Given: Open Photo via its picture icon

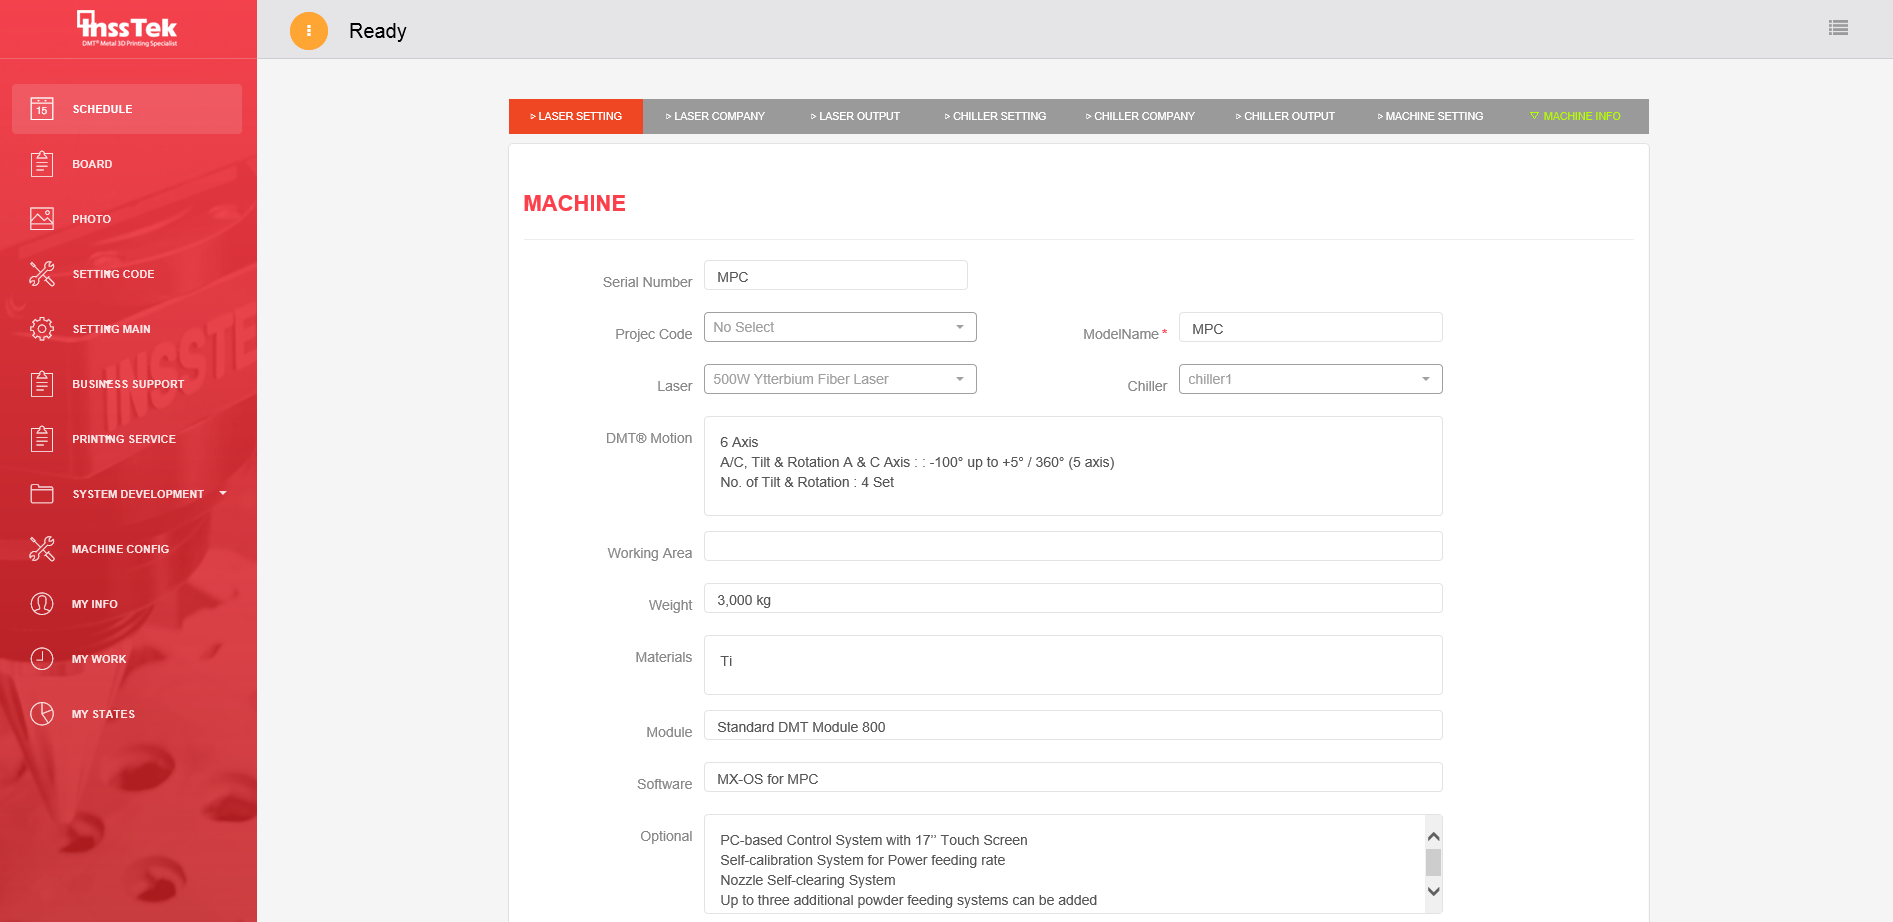Looking at the screenshot, I should 42,219.
